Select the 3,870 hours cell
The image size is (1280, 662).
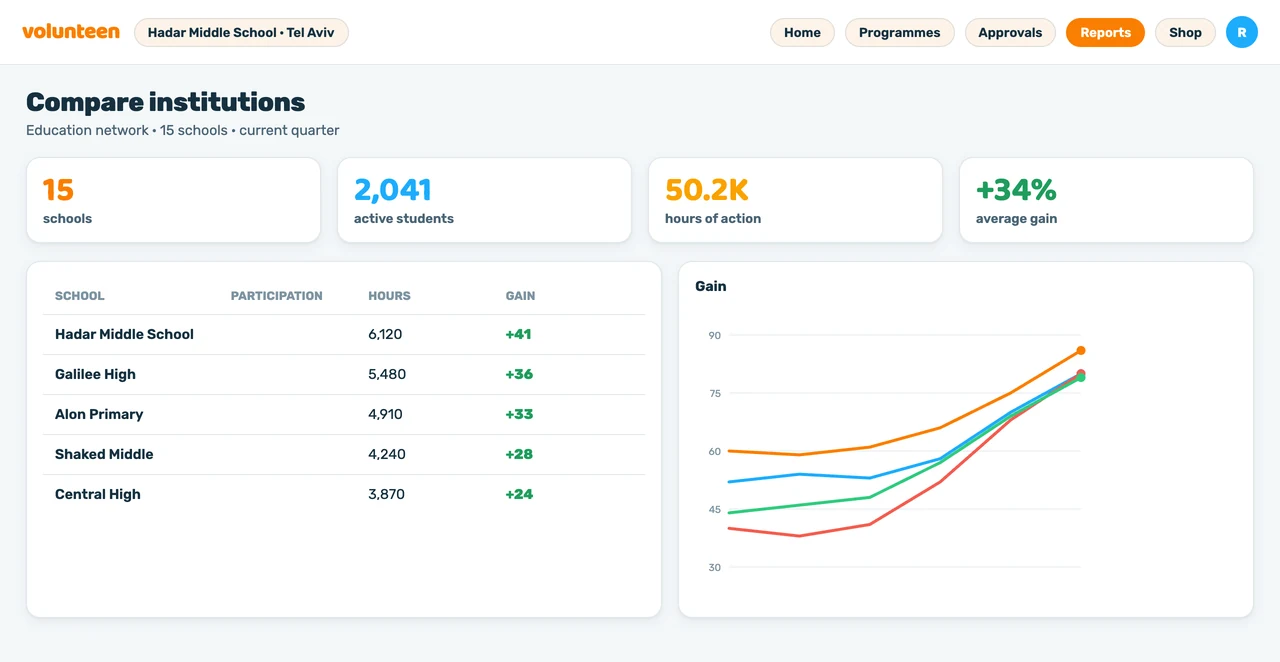point(386,494)
